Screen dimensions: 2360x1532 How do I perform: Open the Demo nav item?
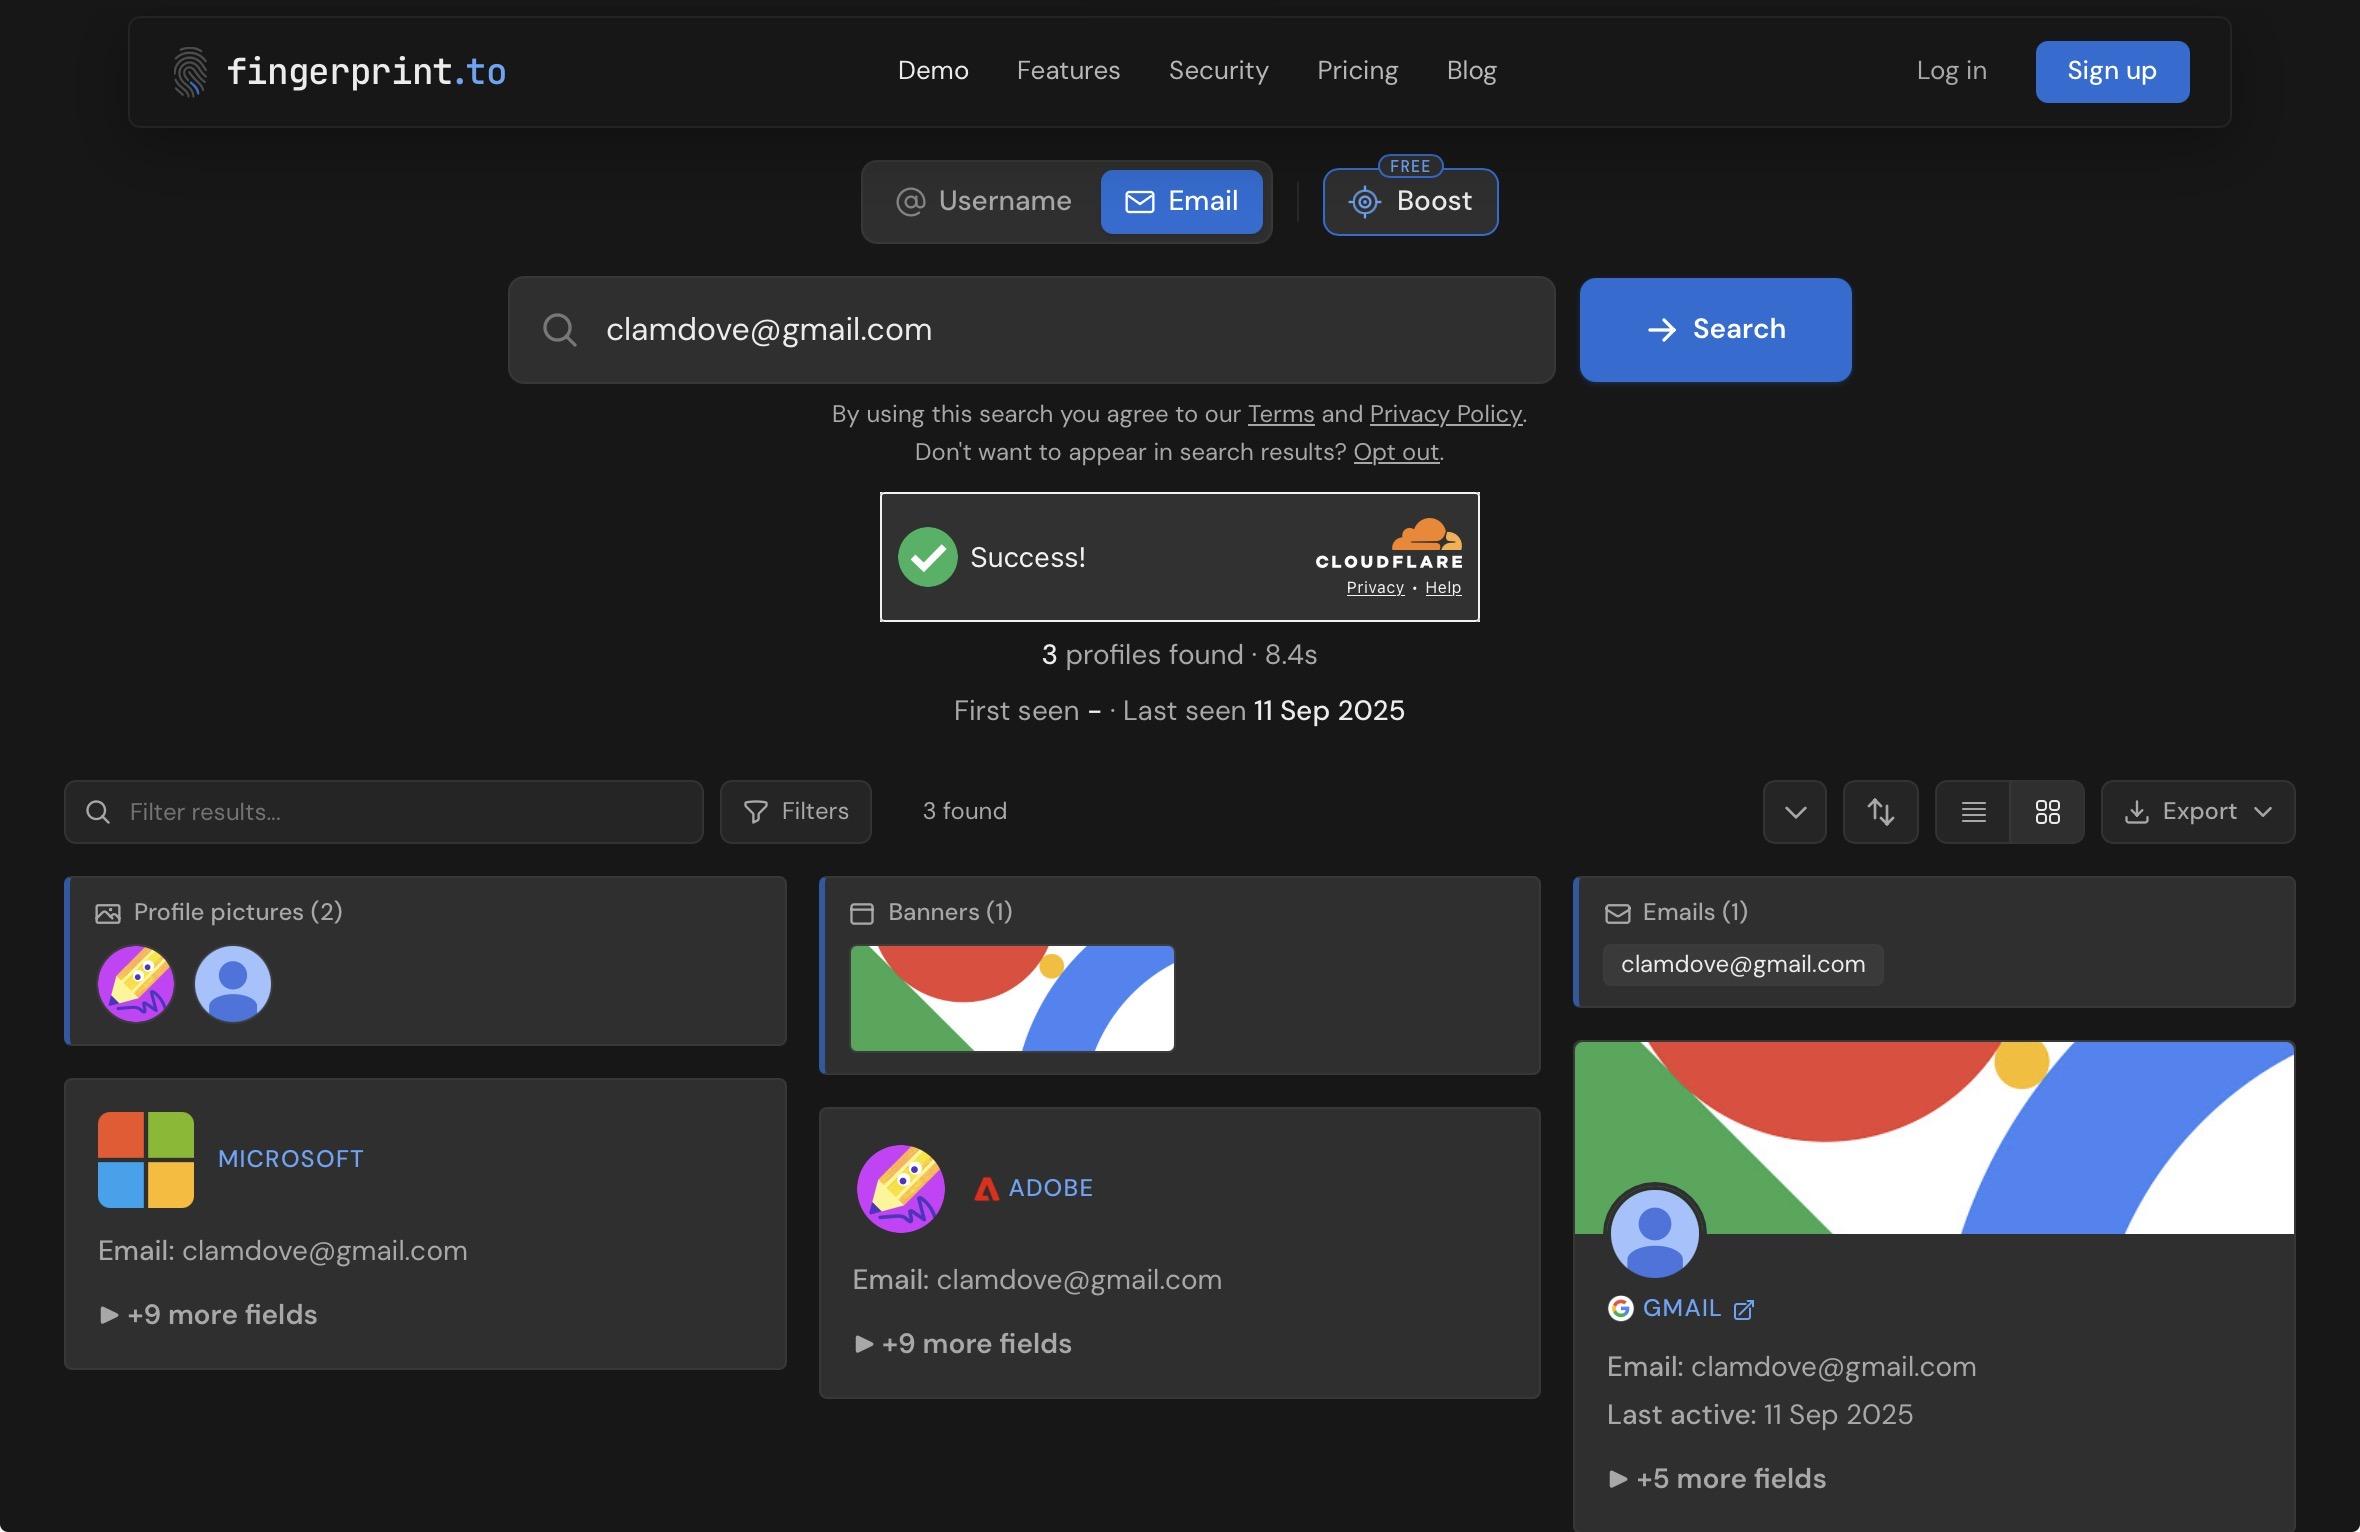(x=933, y=71)
